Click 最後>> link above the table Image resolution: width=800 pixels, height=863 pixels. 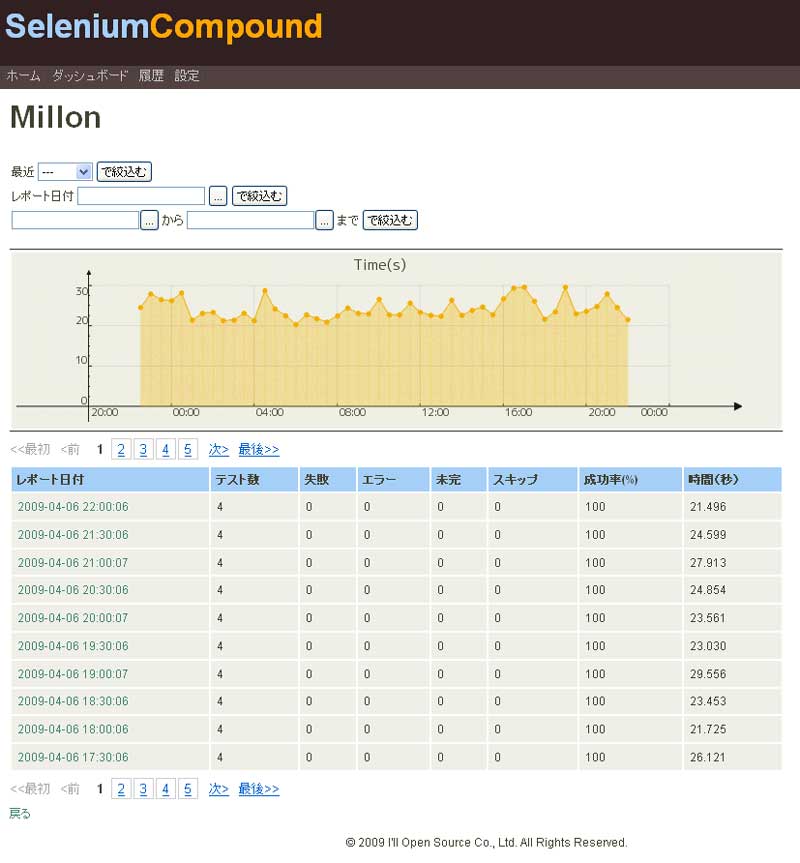tap(259, 450)
